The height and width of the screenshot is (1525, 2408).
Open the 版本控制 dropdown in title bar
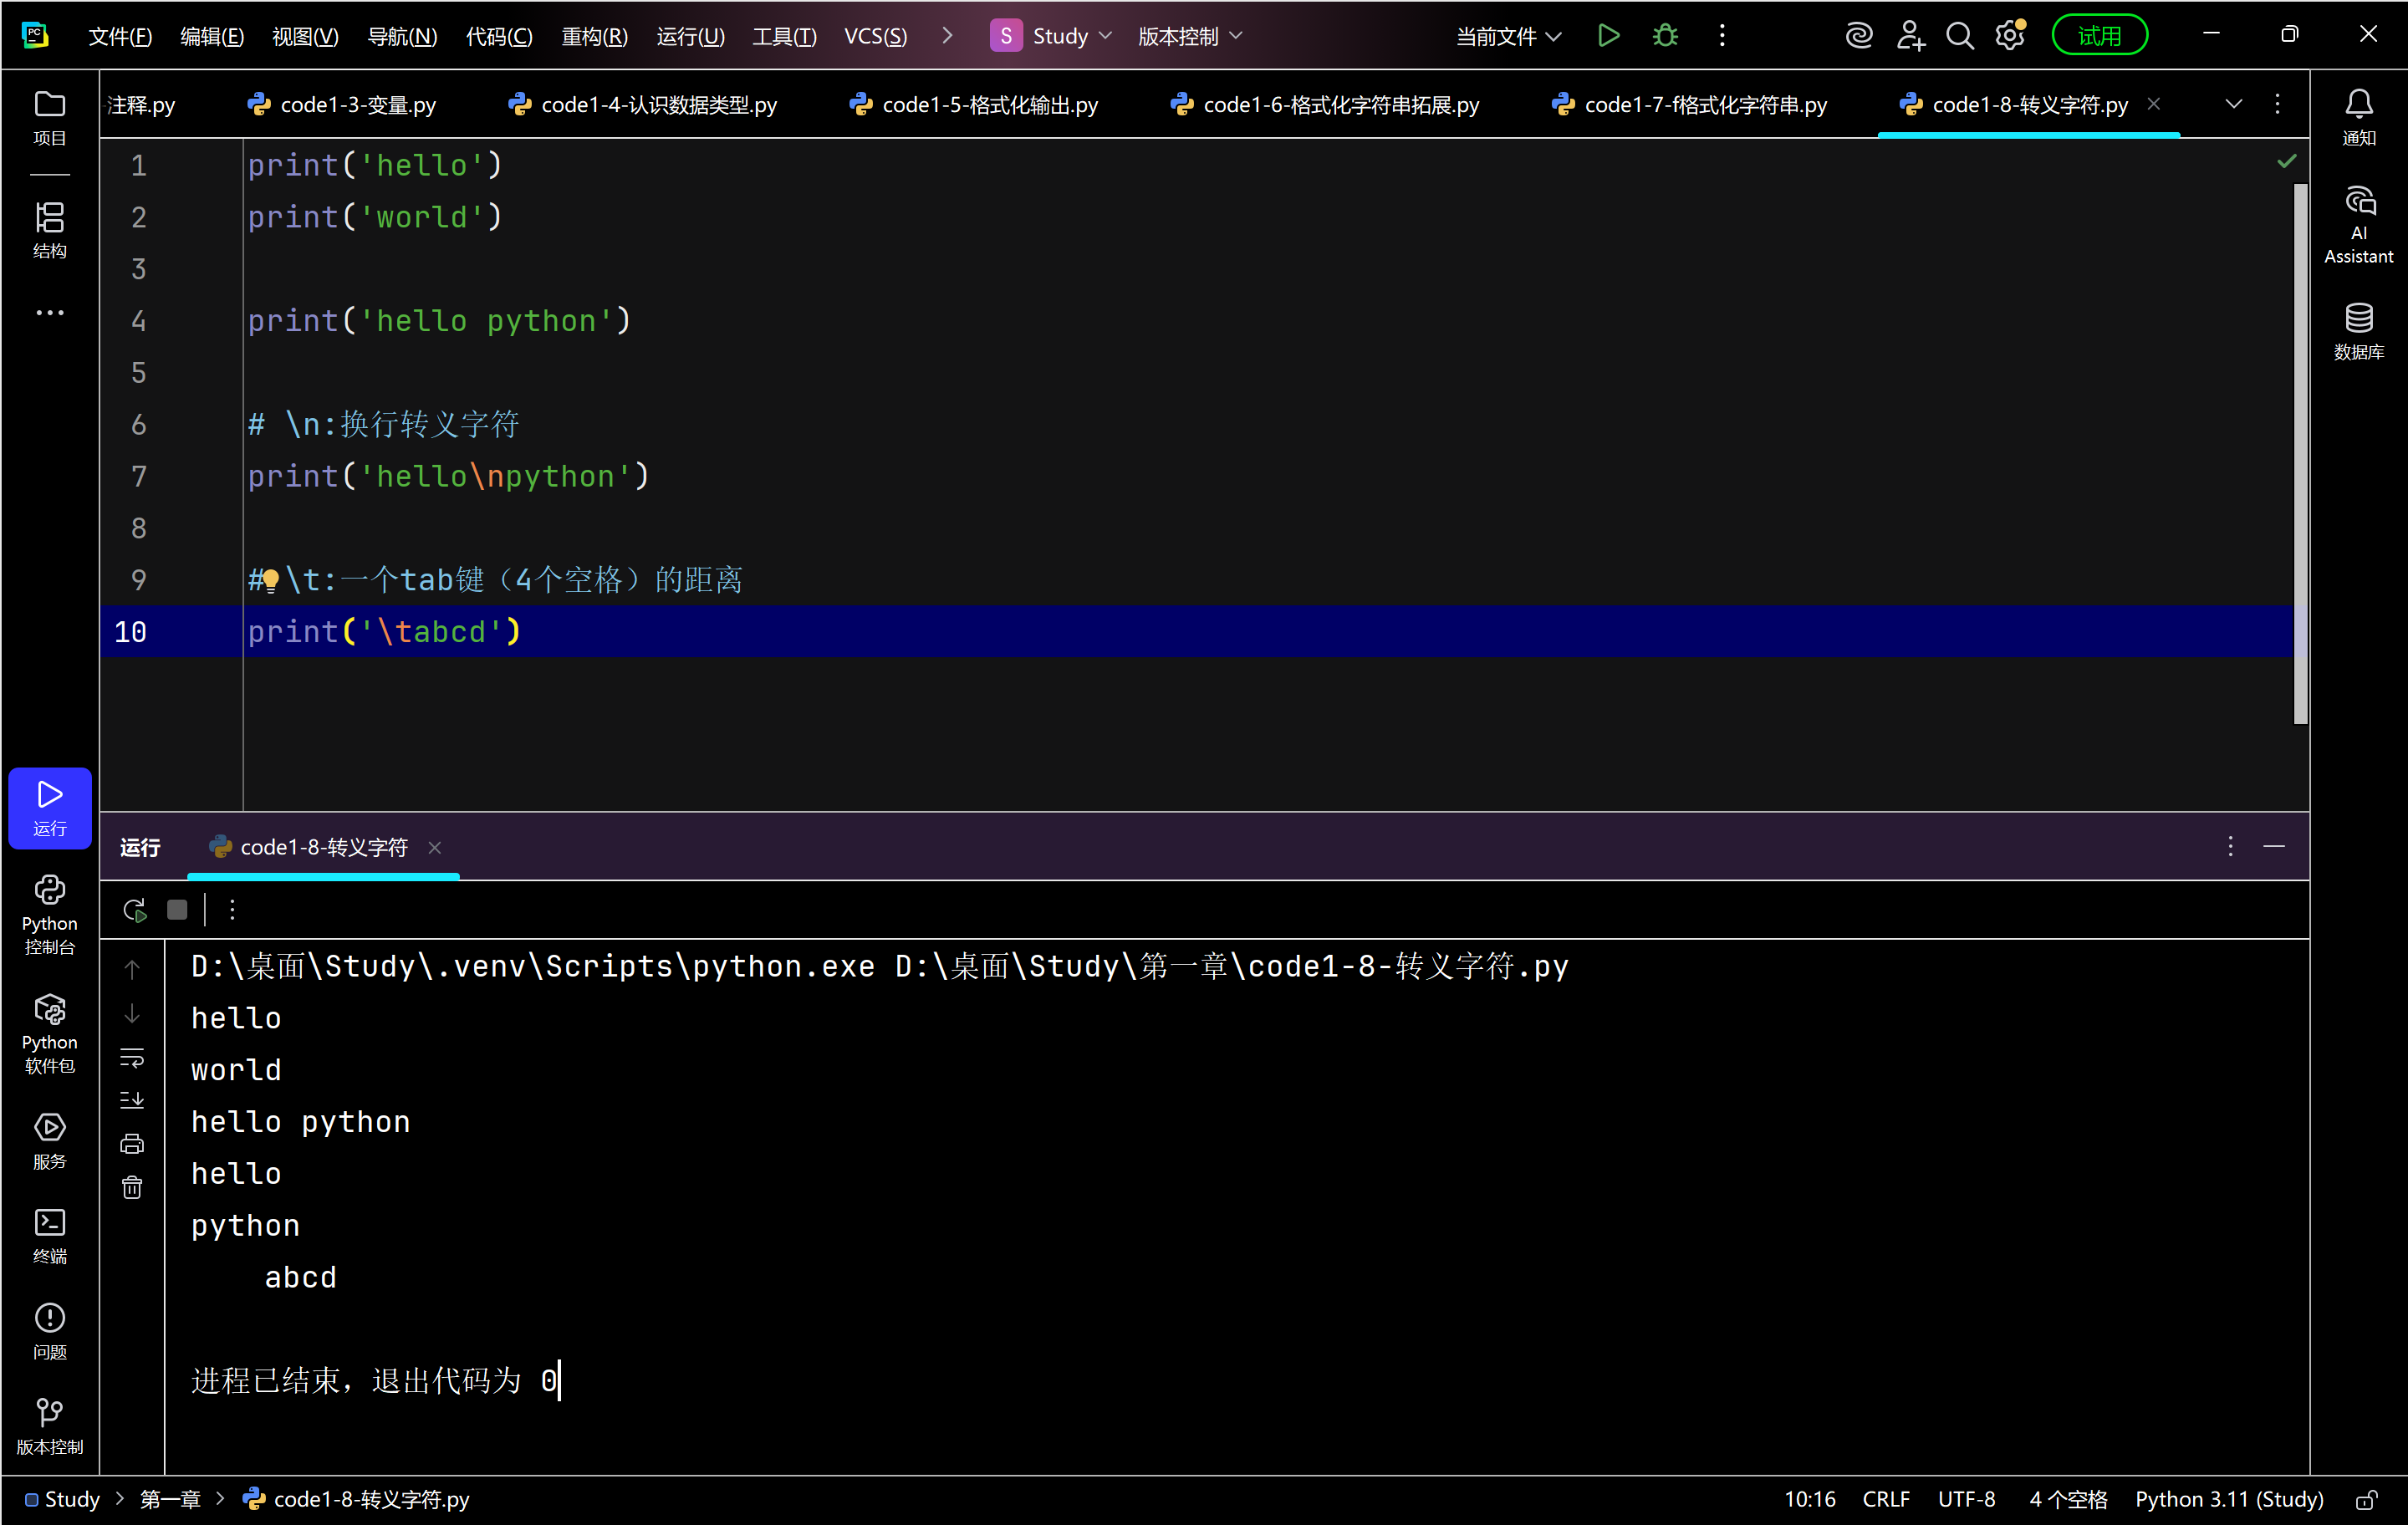[1189, 36]
